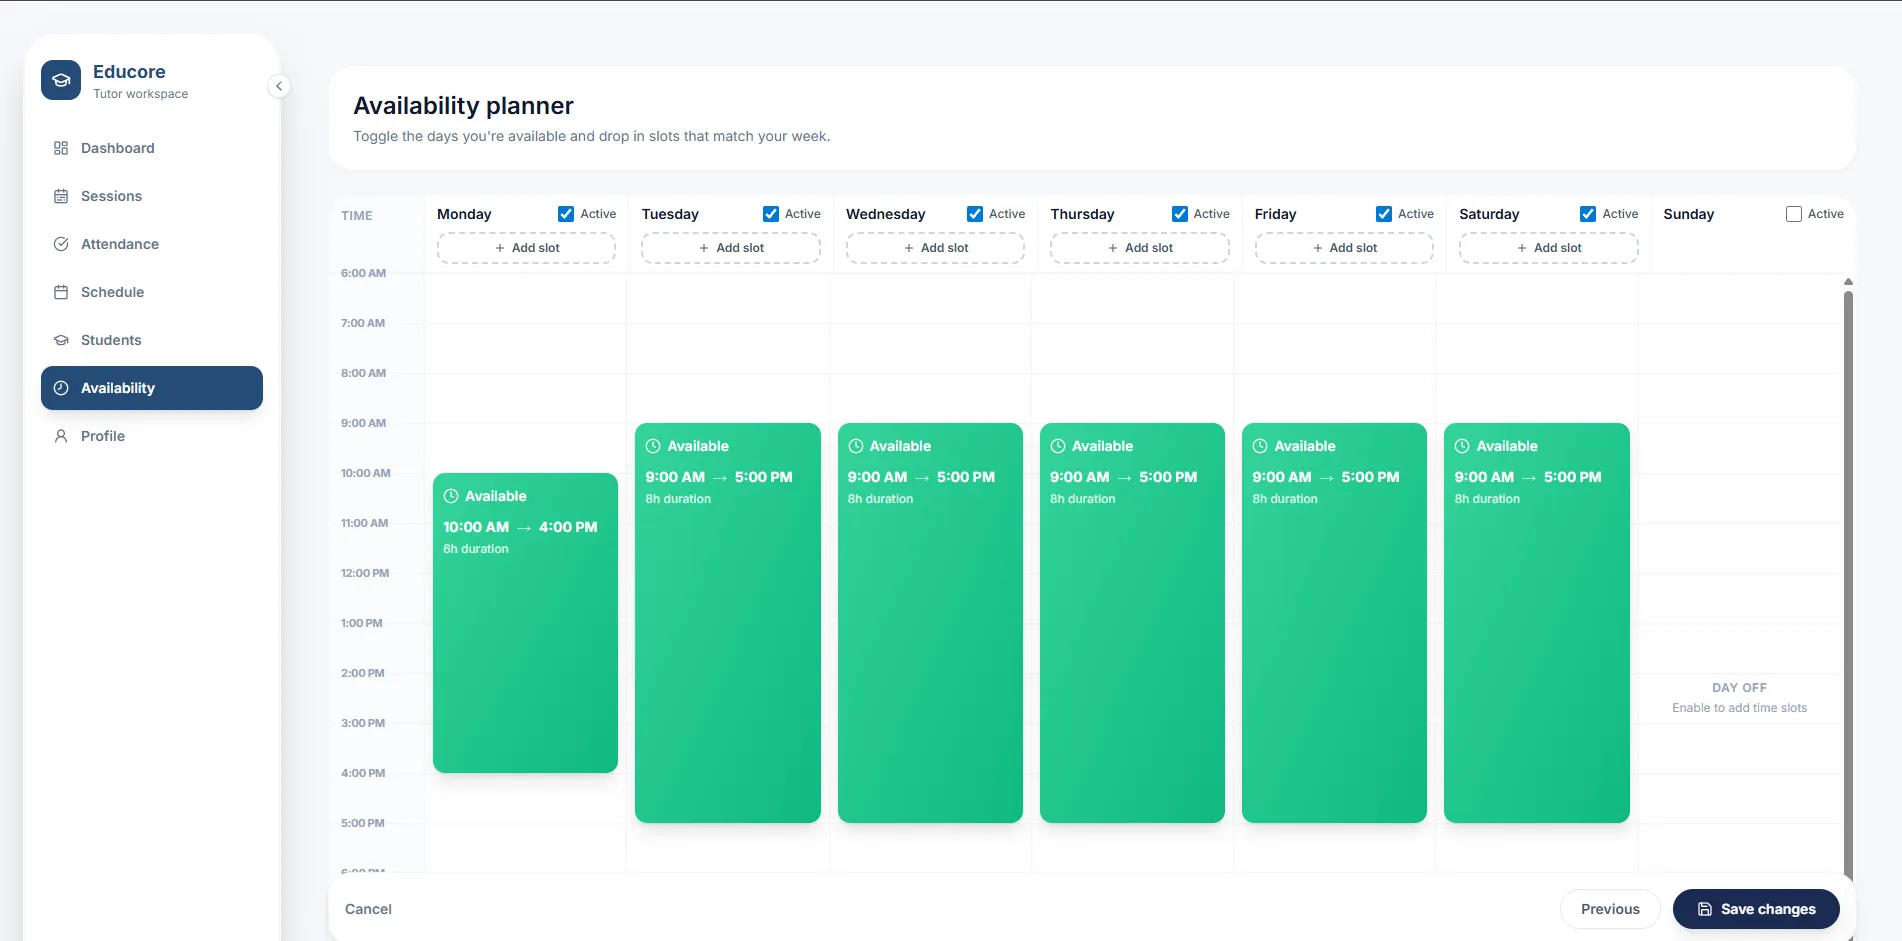Click the save icon in Save changes
Image resolution: width=1902 pixels, height=941 pixels.
(1705, 909)
